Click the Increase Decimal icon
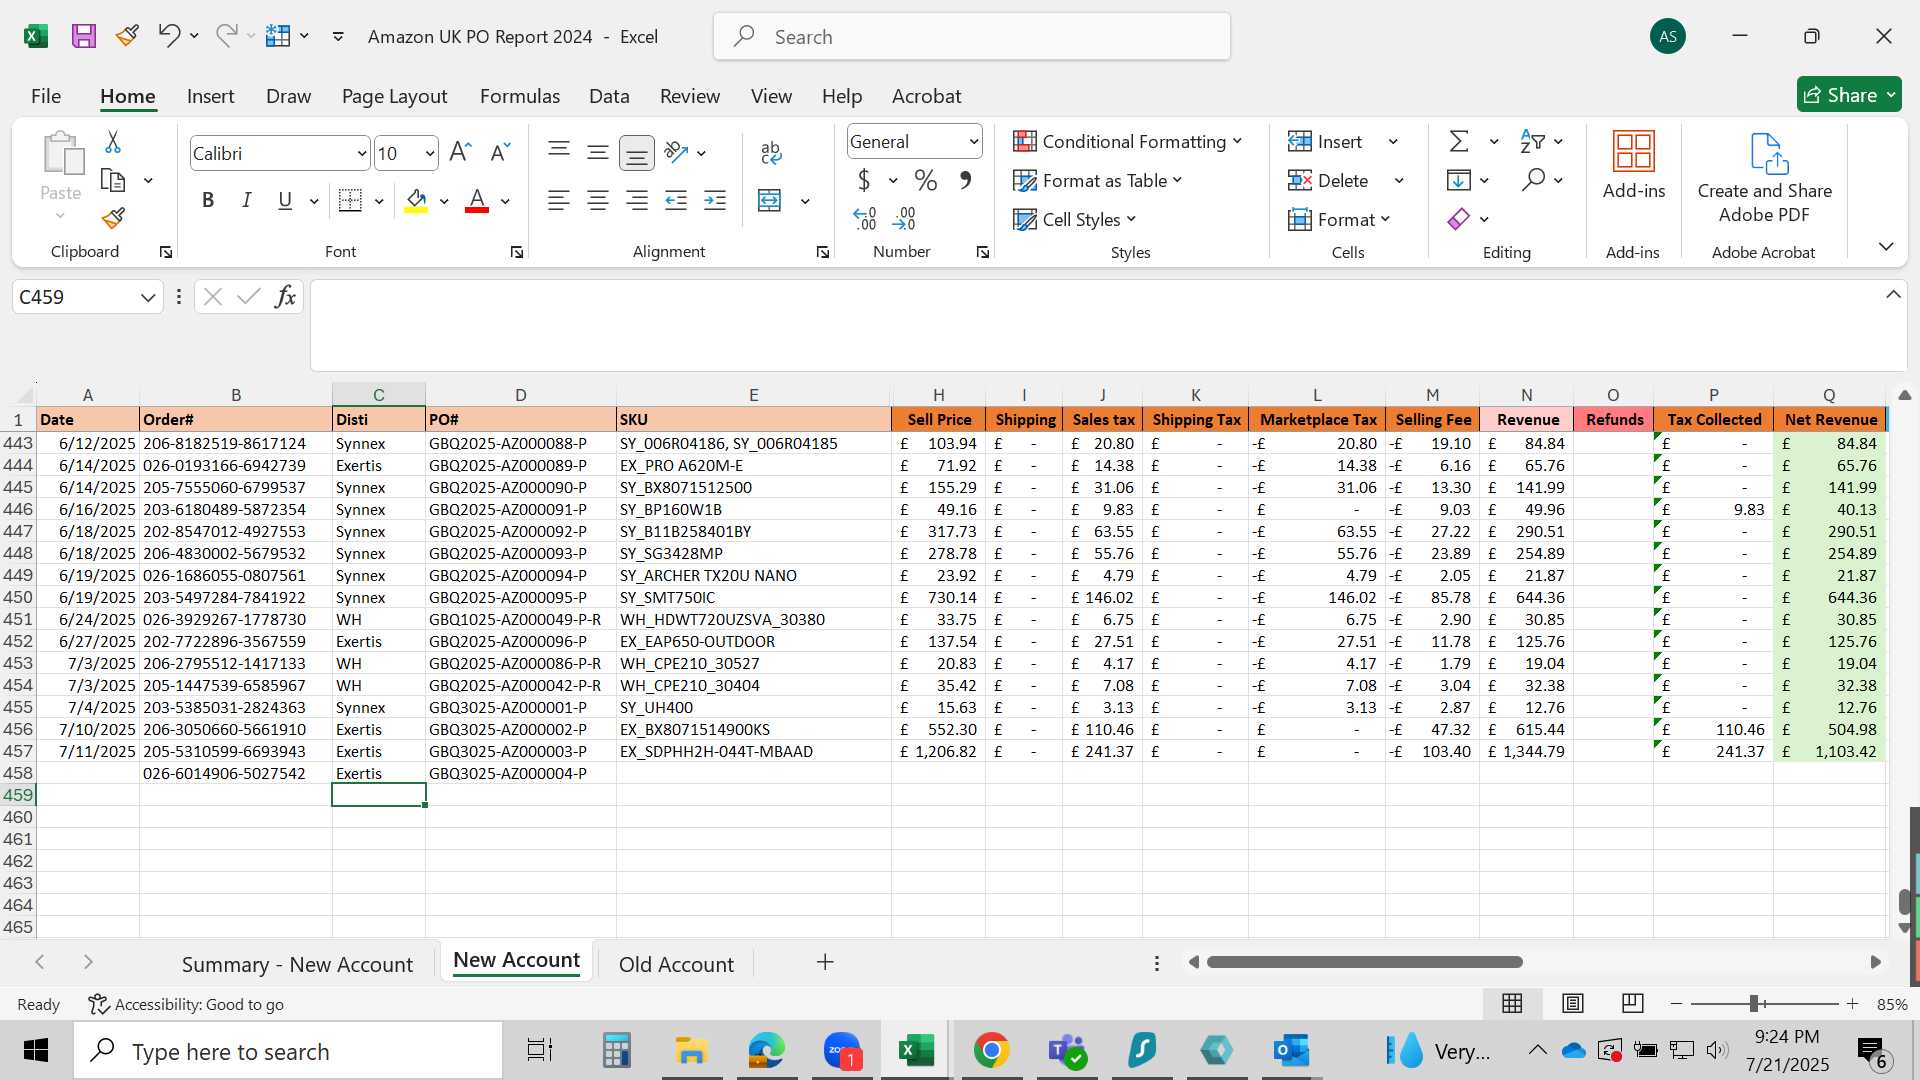The image size is (1920, 1080). 865,218
